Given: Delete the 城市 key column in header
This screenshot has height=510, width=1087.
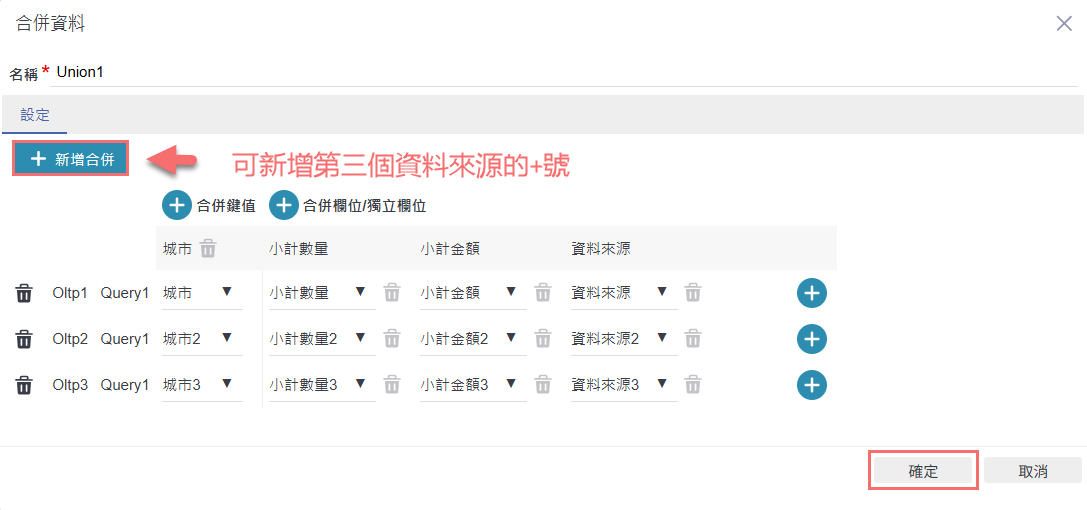Looking at the screenshot, I should coord(208,248).
